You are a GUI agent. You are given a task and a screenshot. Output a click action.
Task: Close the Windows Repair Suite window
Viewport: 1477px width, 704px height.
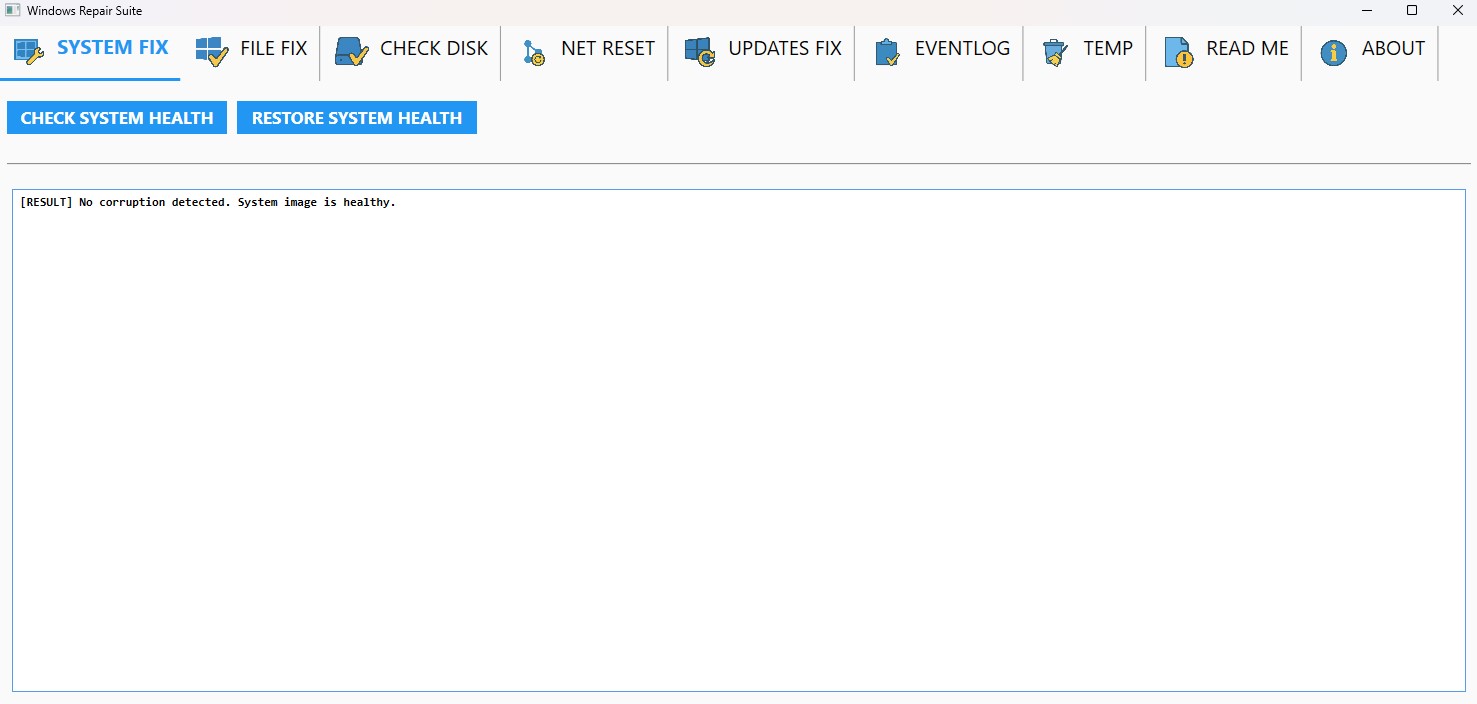[1456, 10]
